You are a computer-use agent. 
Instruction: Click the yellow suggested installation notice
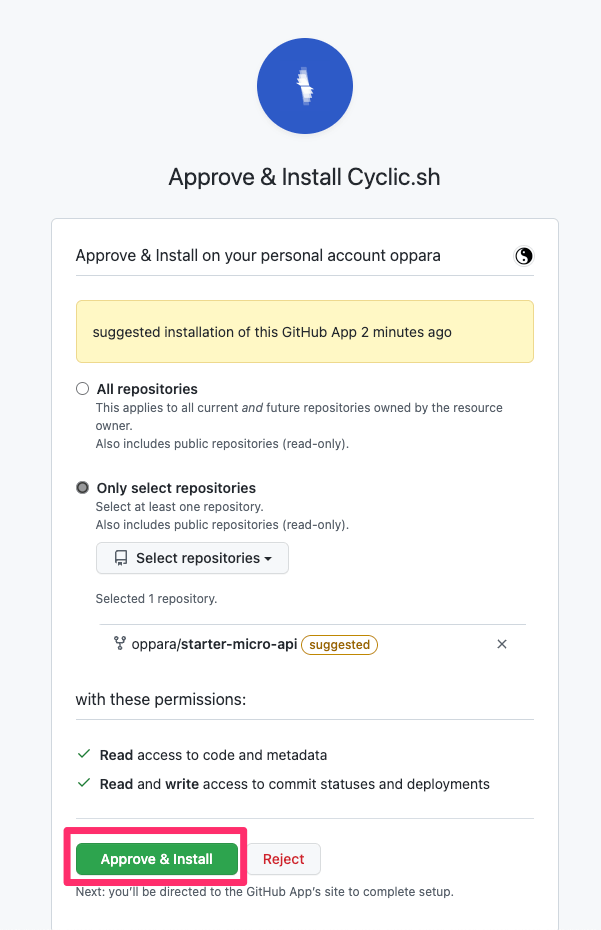pyautogui.click(x=304, y=332)
